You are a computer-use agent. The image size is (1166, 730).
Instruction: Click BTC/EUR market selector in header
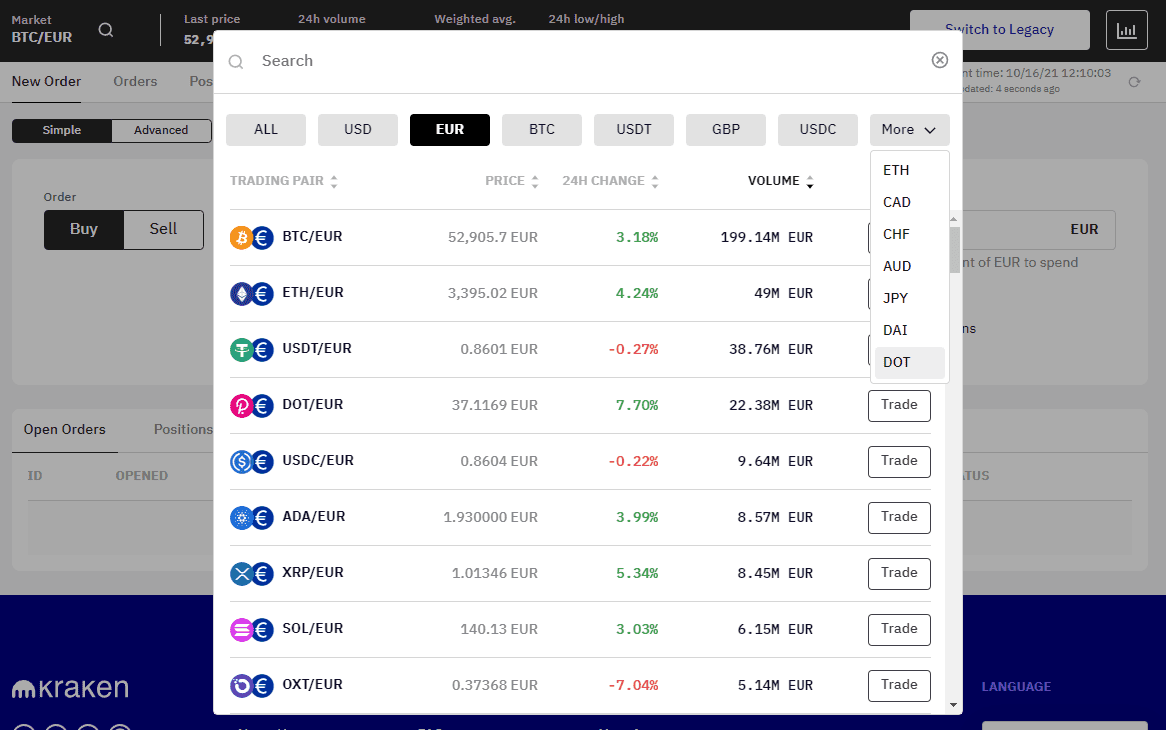(x=42, y=30)
